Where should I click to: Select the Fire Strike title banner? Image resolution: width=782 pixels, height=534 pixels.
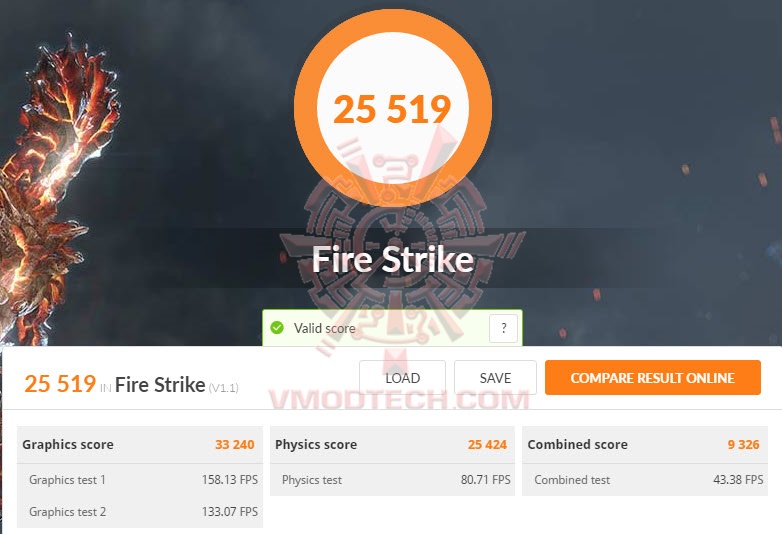pos(392,259)
